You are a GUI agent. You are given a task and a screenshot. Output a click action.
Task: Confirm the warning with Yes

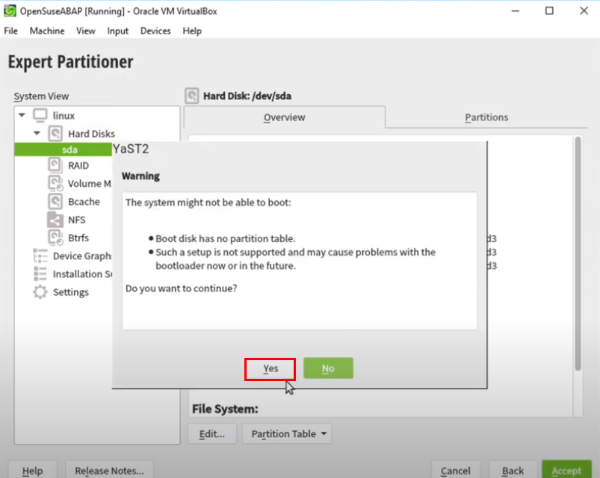click(x=270, y=369)
